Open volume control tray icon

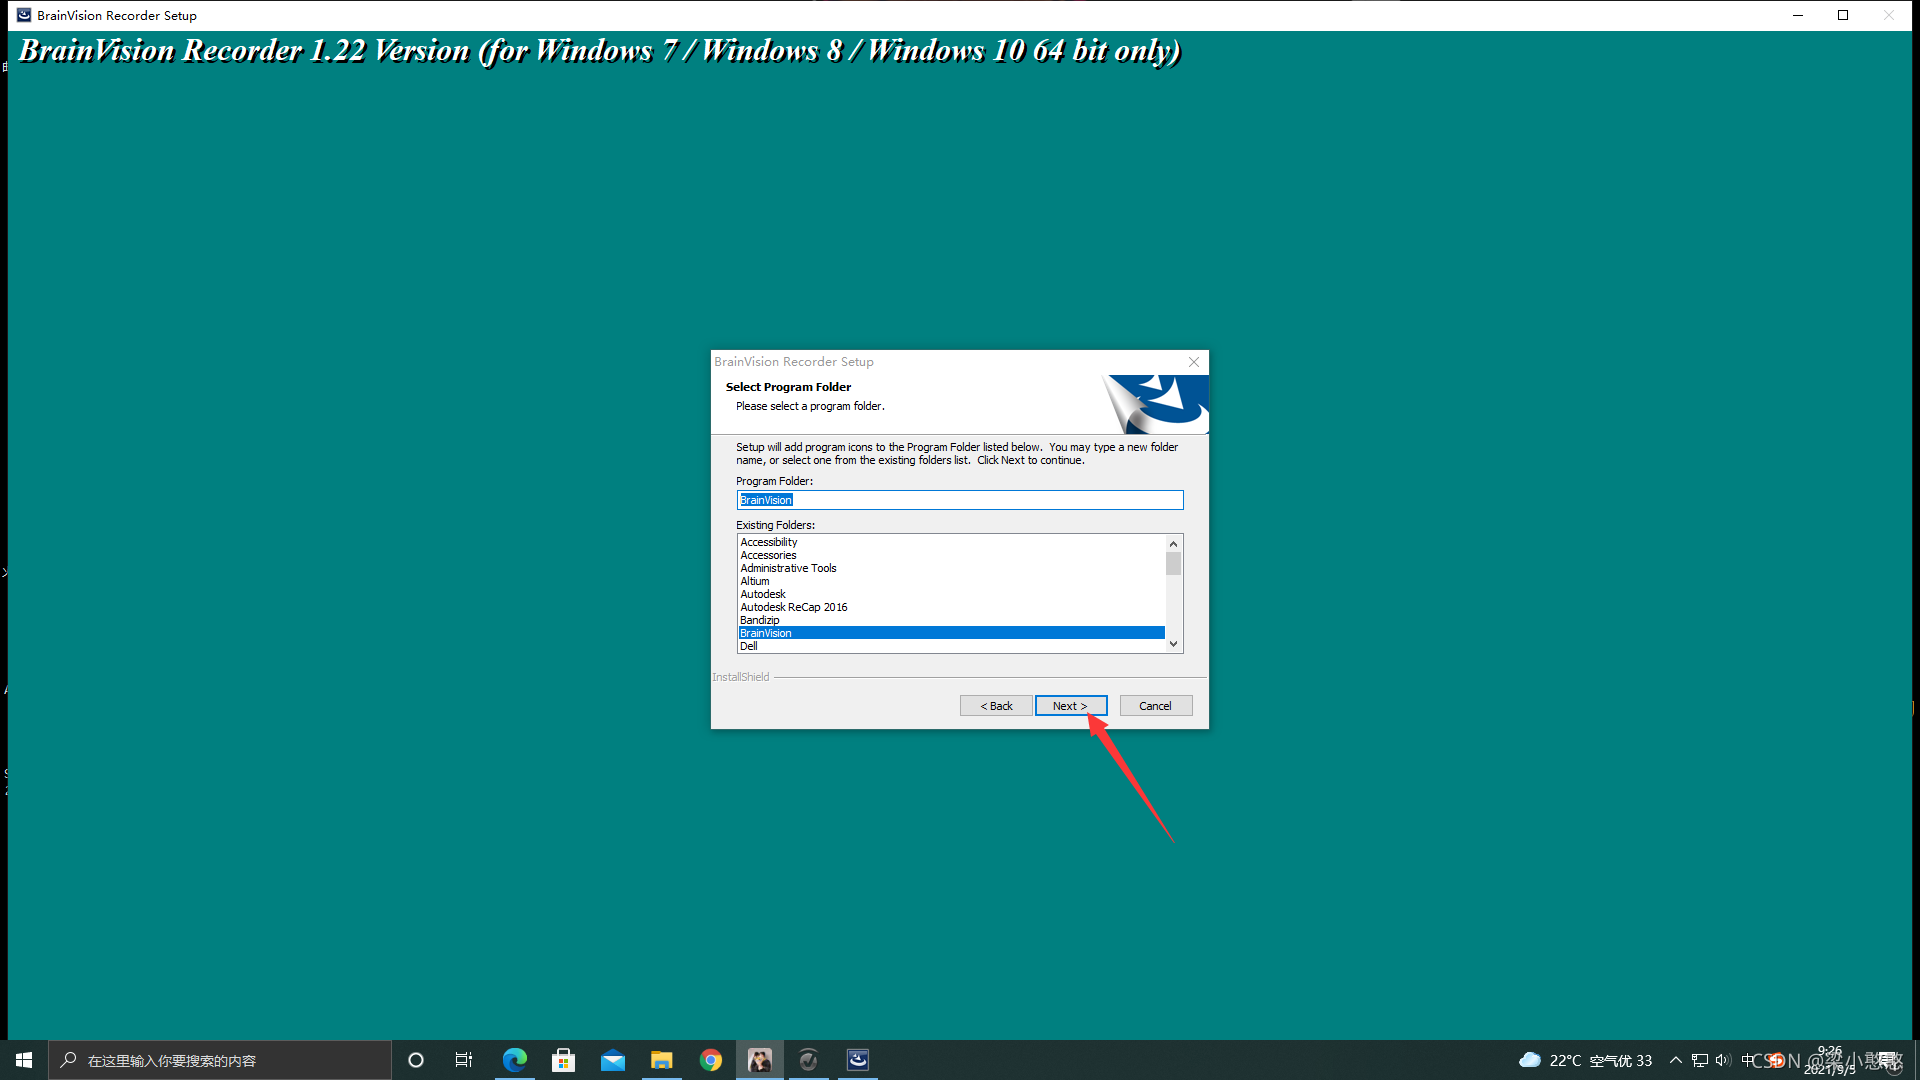(x=1723, y=1060)
